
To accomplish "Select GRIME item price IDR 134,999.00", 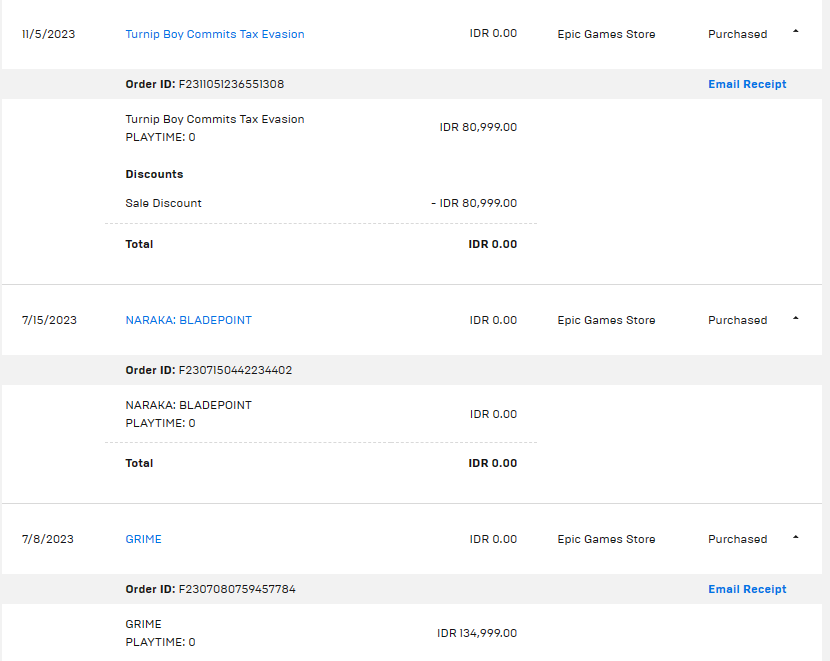I will coord(477,633).
